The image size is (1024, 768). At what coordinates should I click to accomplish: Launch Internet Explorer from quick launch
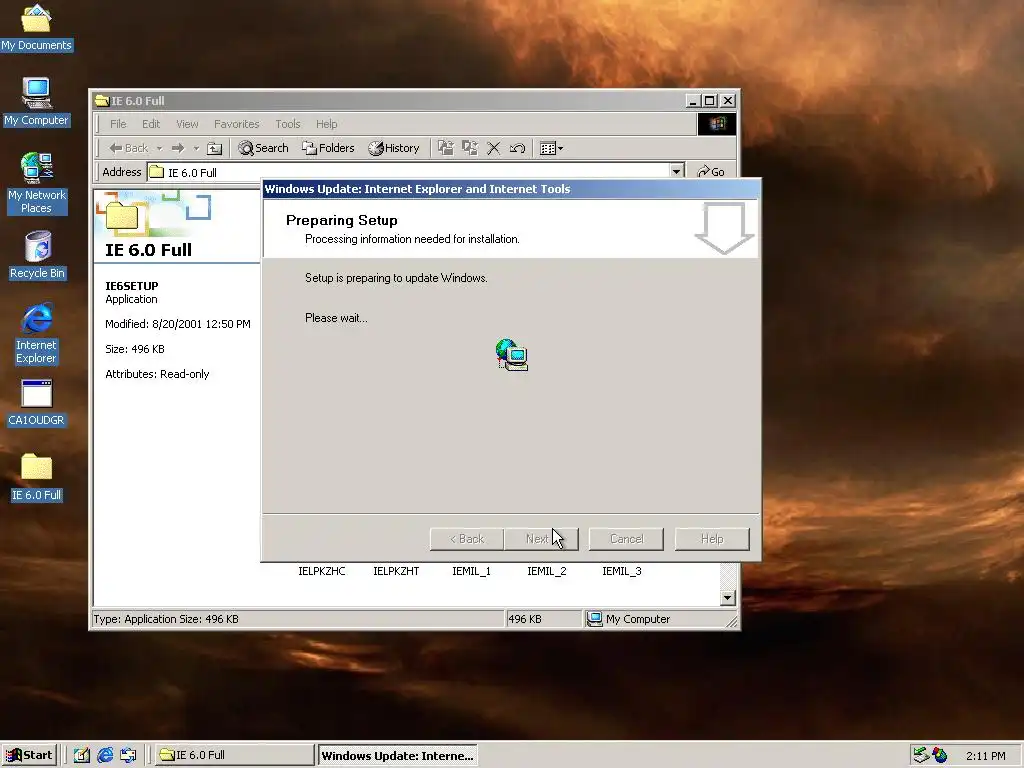point(105,756)
